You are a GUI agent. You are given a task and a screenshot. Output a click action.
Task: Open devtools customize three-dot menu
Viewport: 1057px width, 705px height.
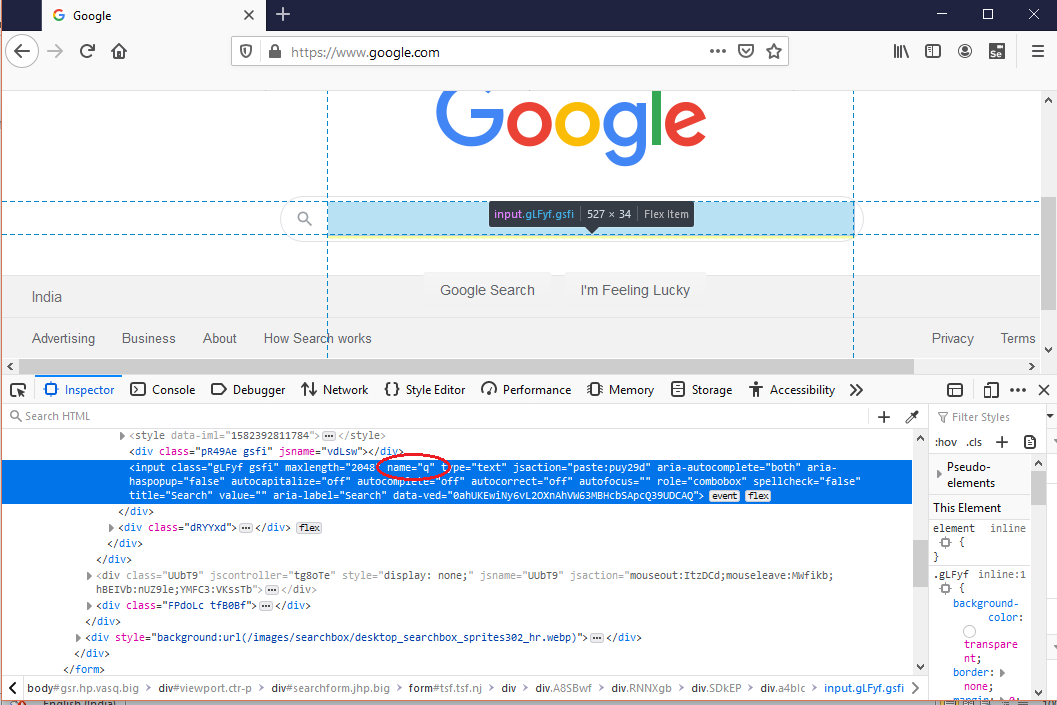[x=1018, y=390]
